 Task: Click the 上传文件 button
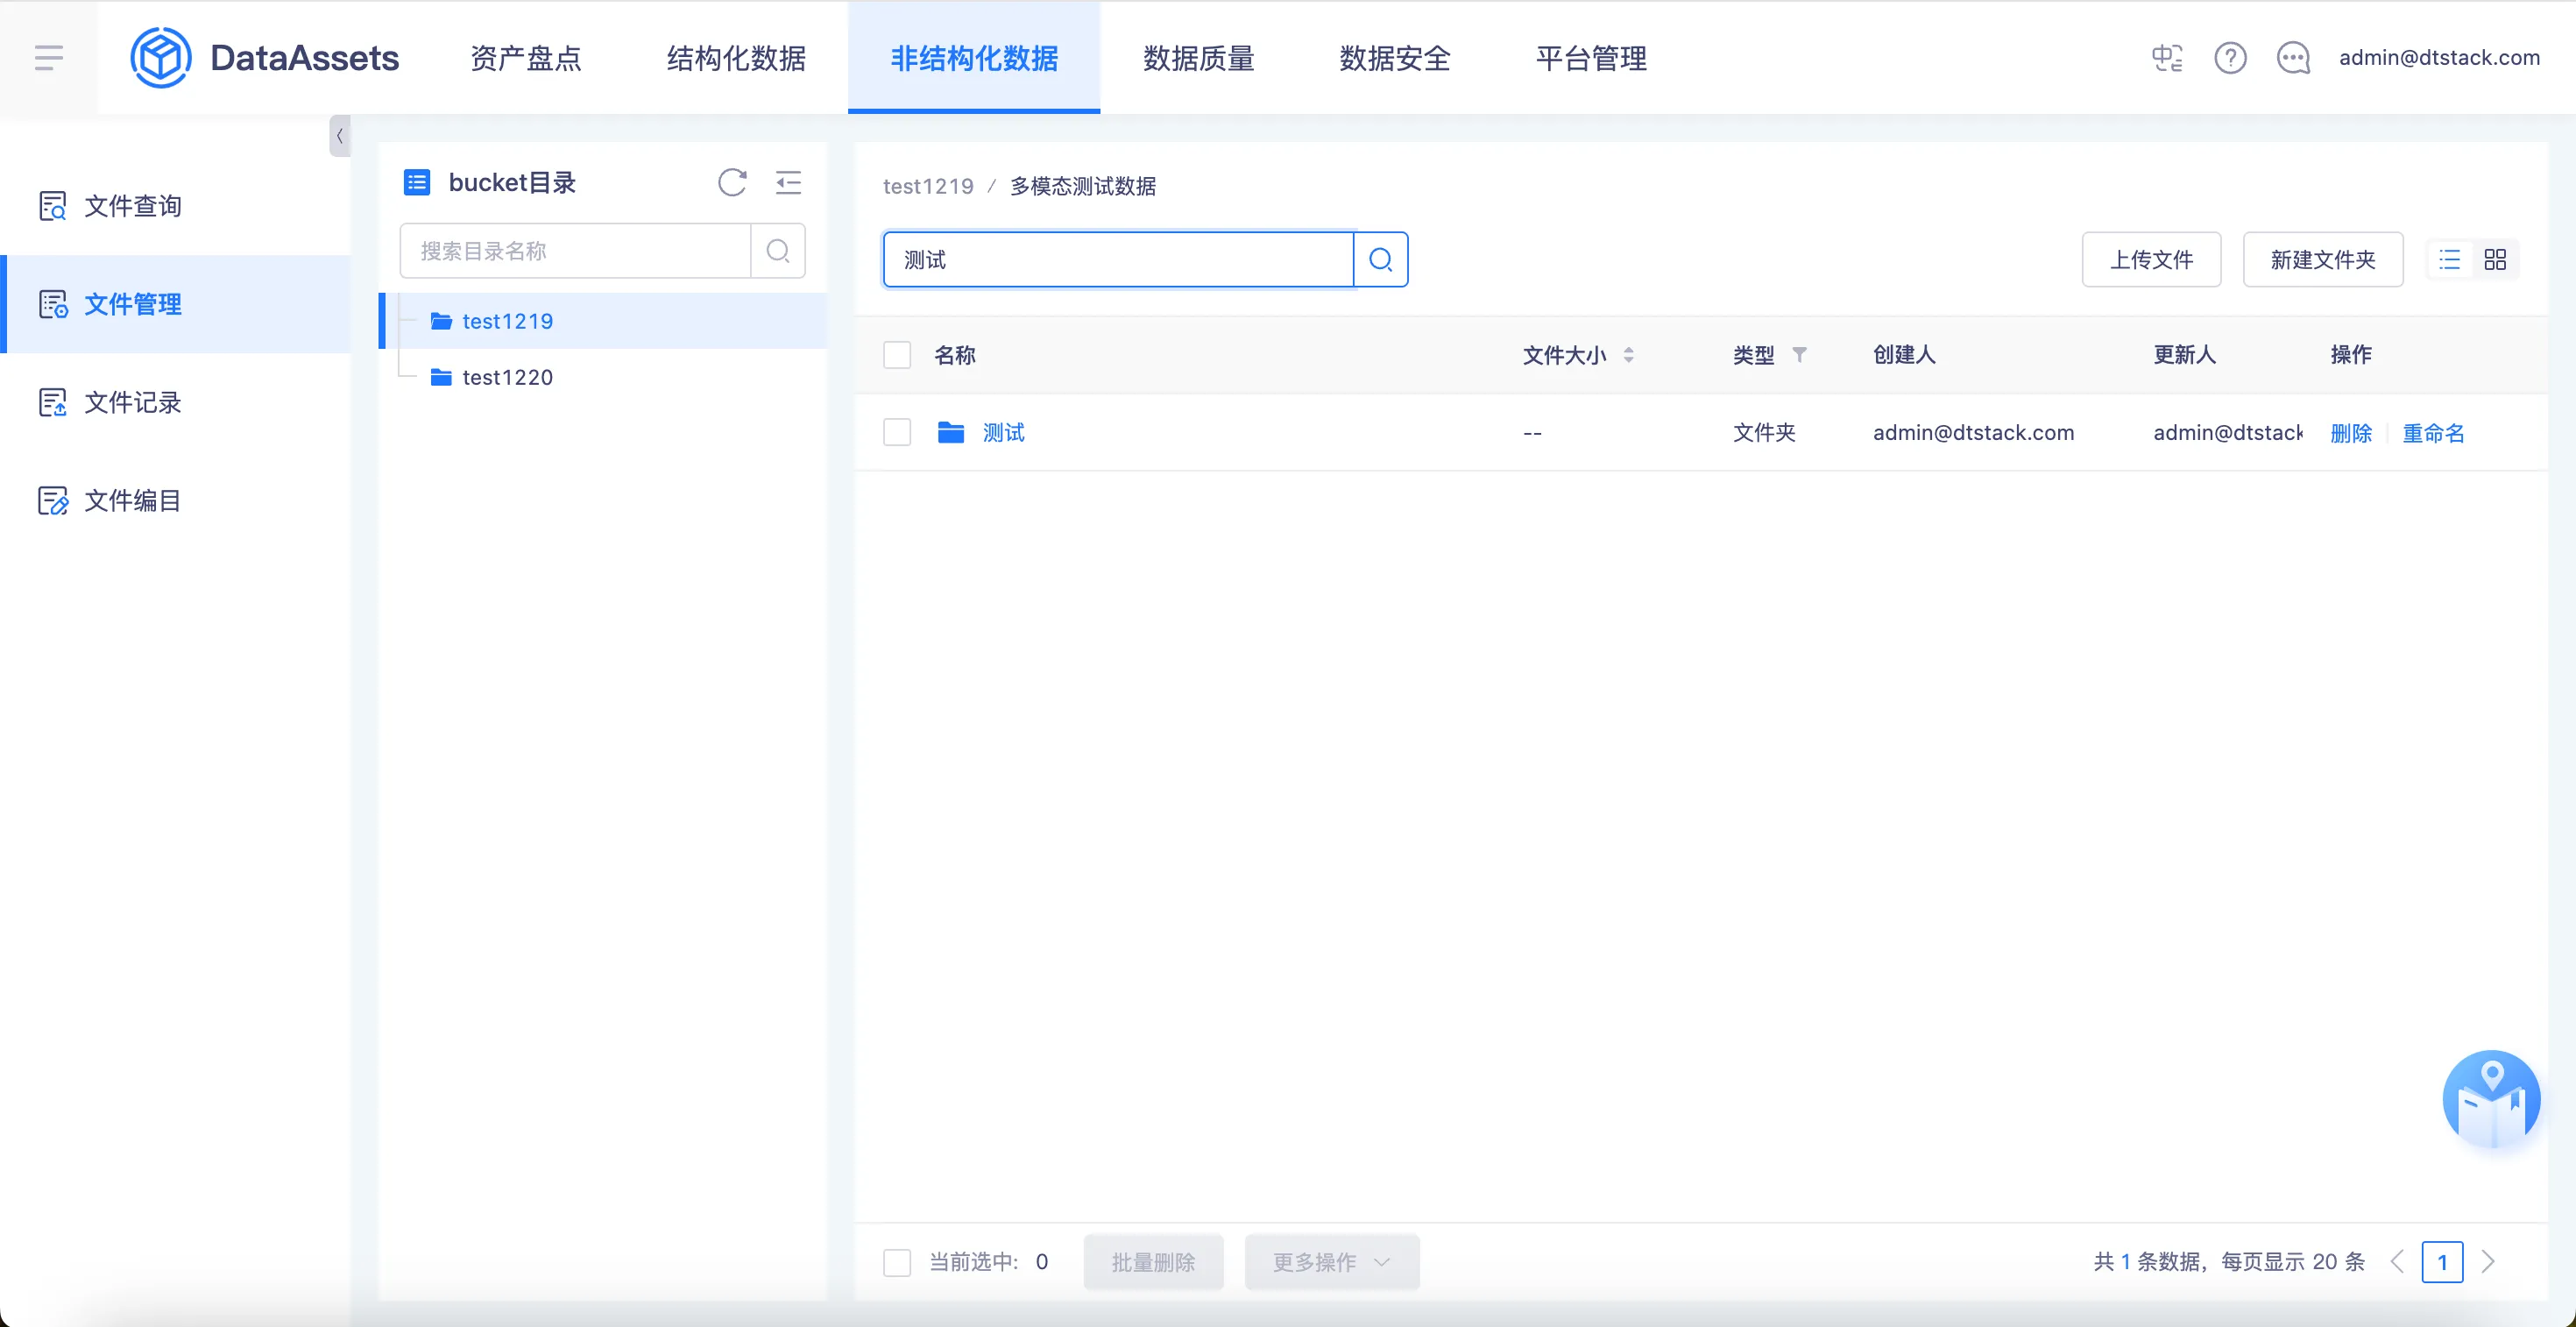[x=2151, y=260]
